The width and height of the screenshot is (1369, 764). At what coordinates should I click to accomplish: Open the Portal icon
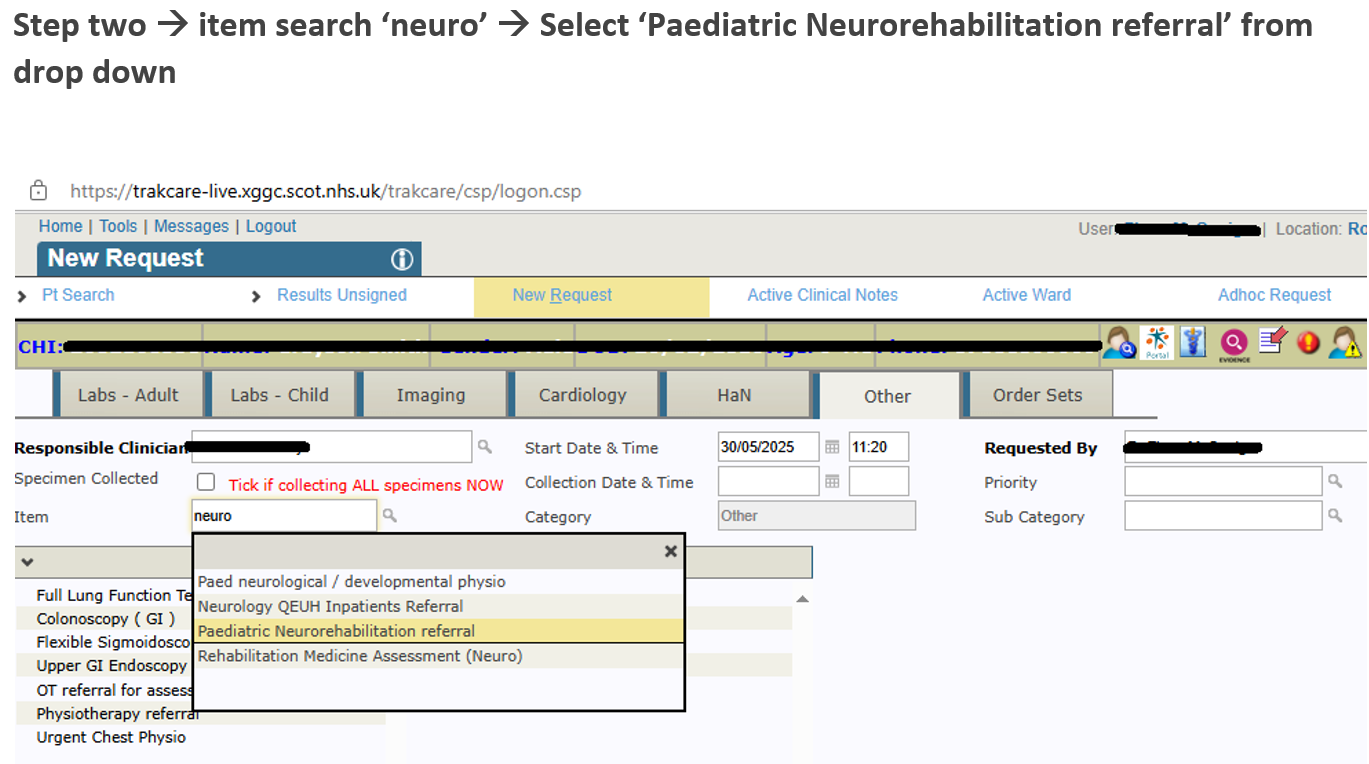[x=1157, y=343]
